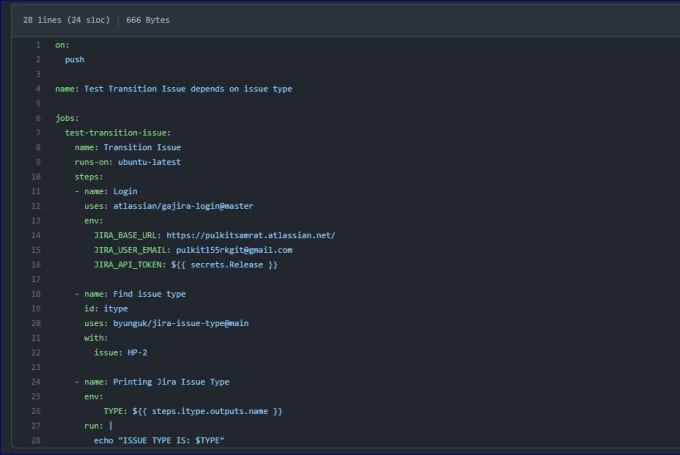680x455 pixels.
Task: Click the 'itype' id value
Action: (x=116, y=309)
